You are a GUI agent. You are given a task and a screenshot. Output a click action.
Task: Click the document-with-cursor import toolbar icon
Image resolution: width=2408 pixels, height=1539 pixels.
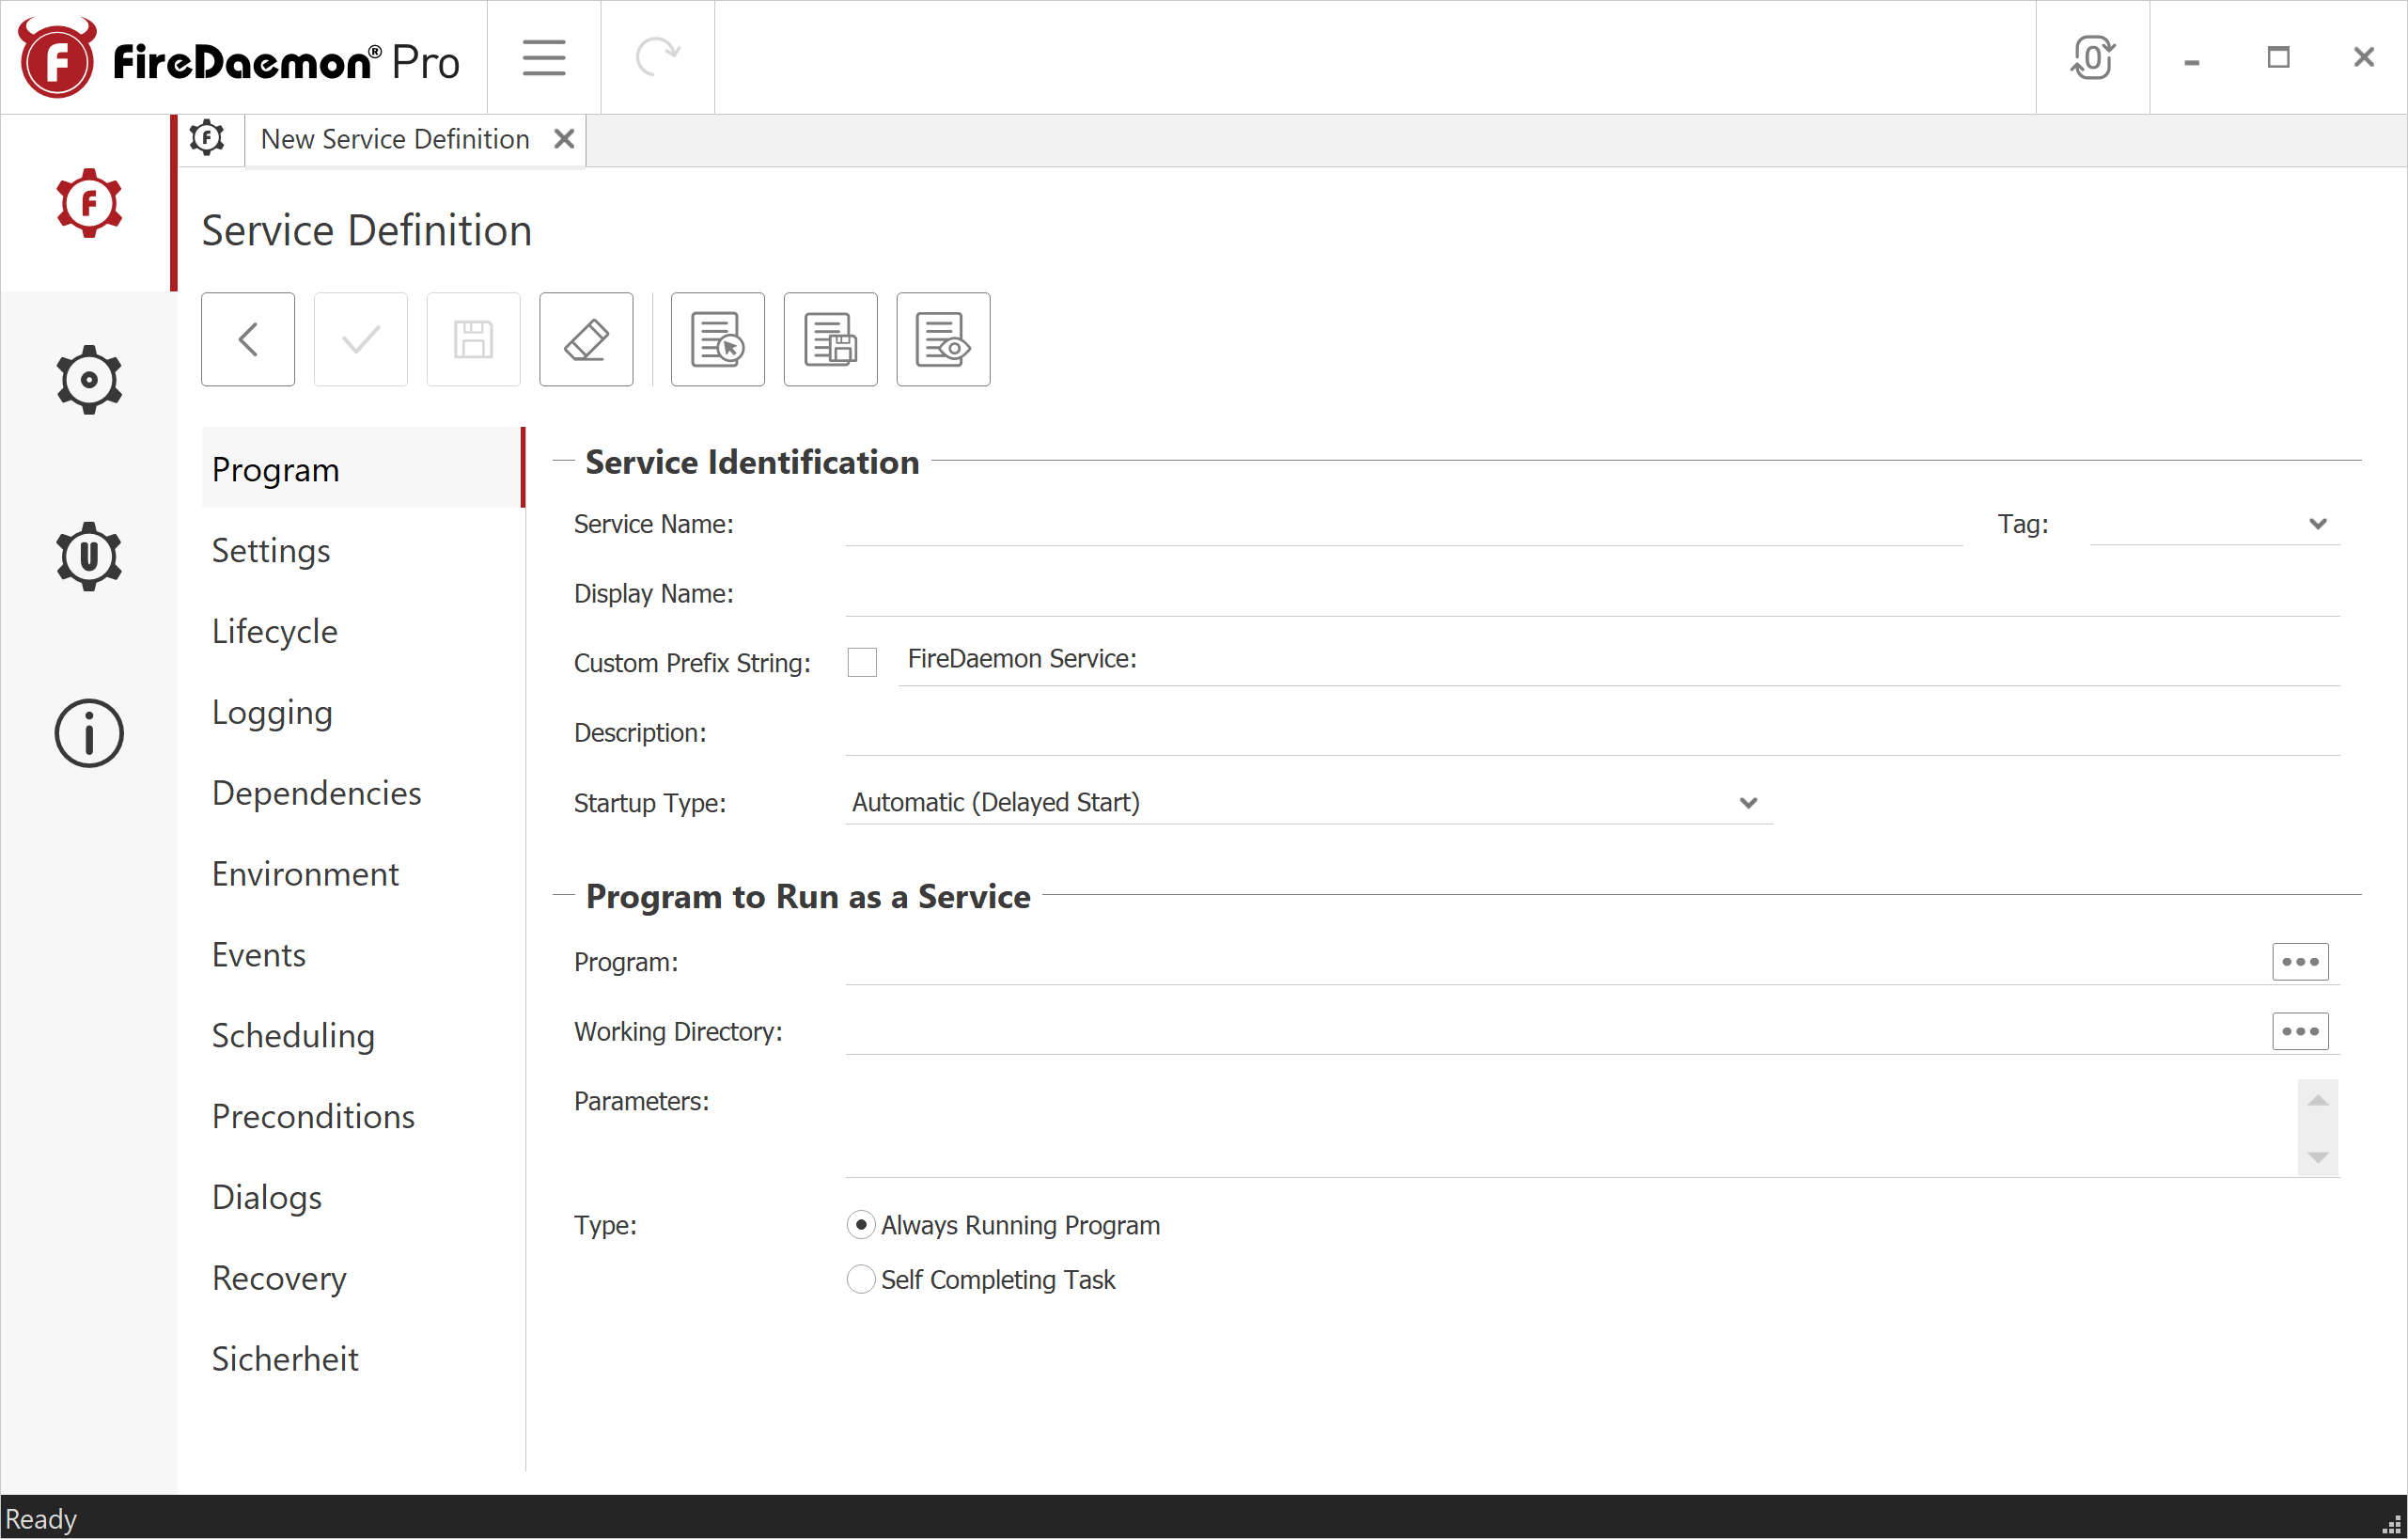(x=717, y=339)
